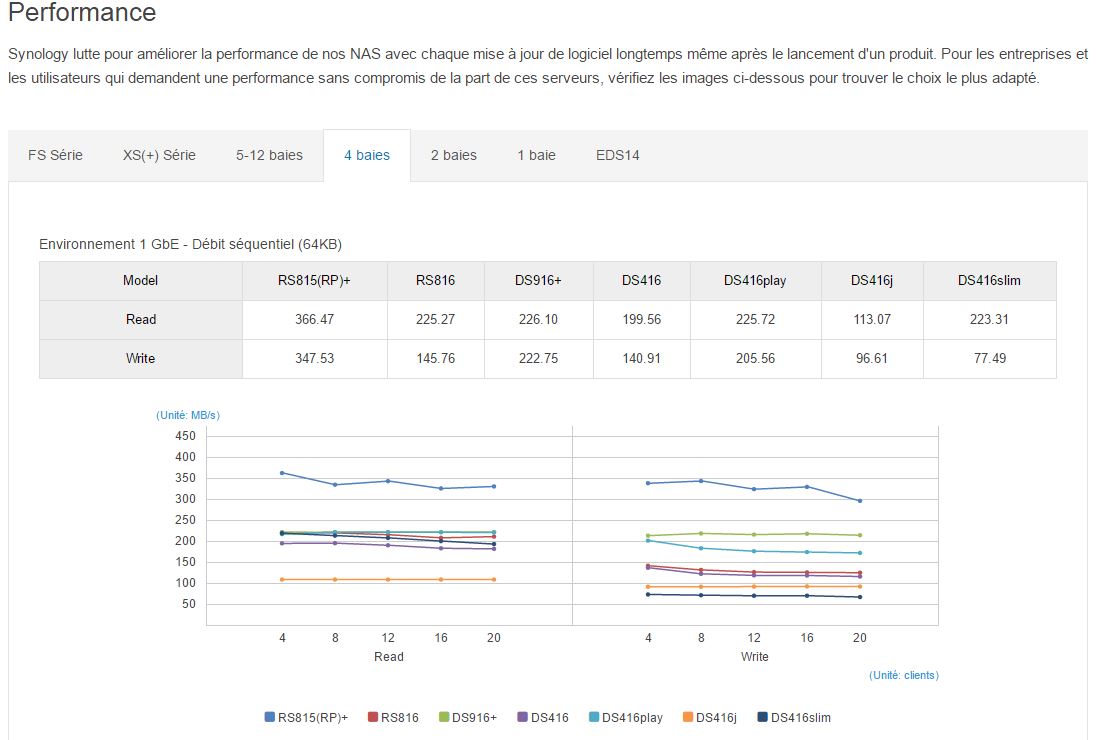Switch to the XS(+) Série tab
This screenshot has height=740, width=1106.
point(159,155)
